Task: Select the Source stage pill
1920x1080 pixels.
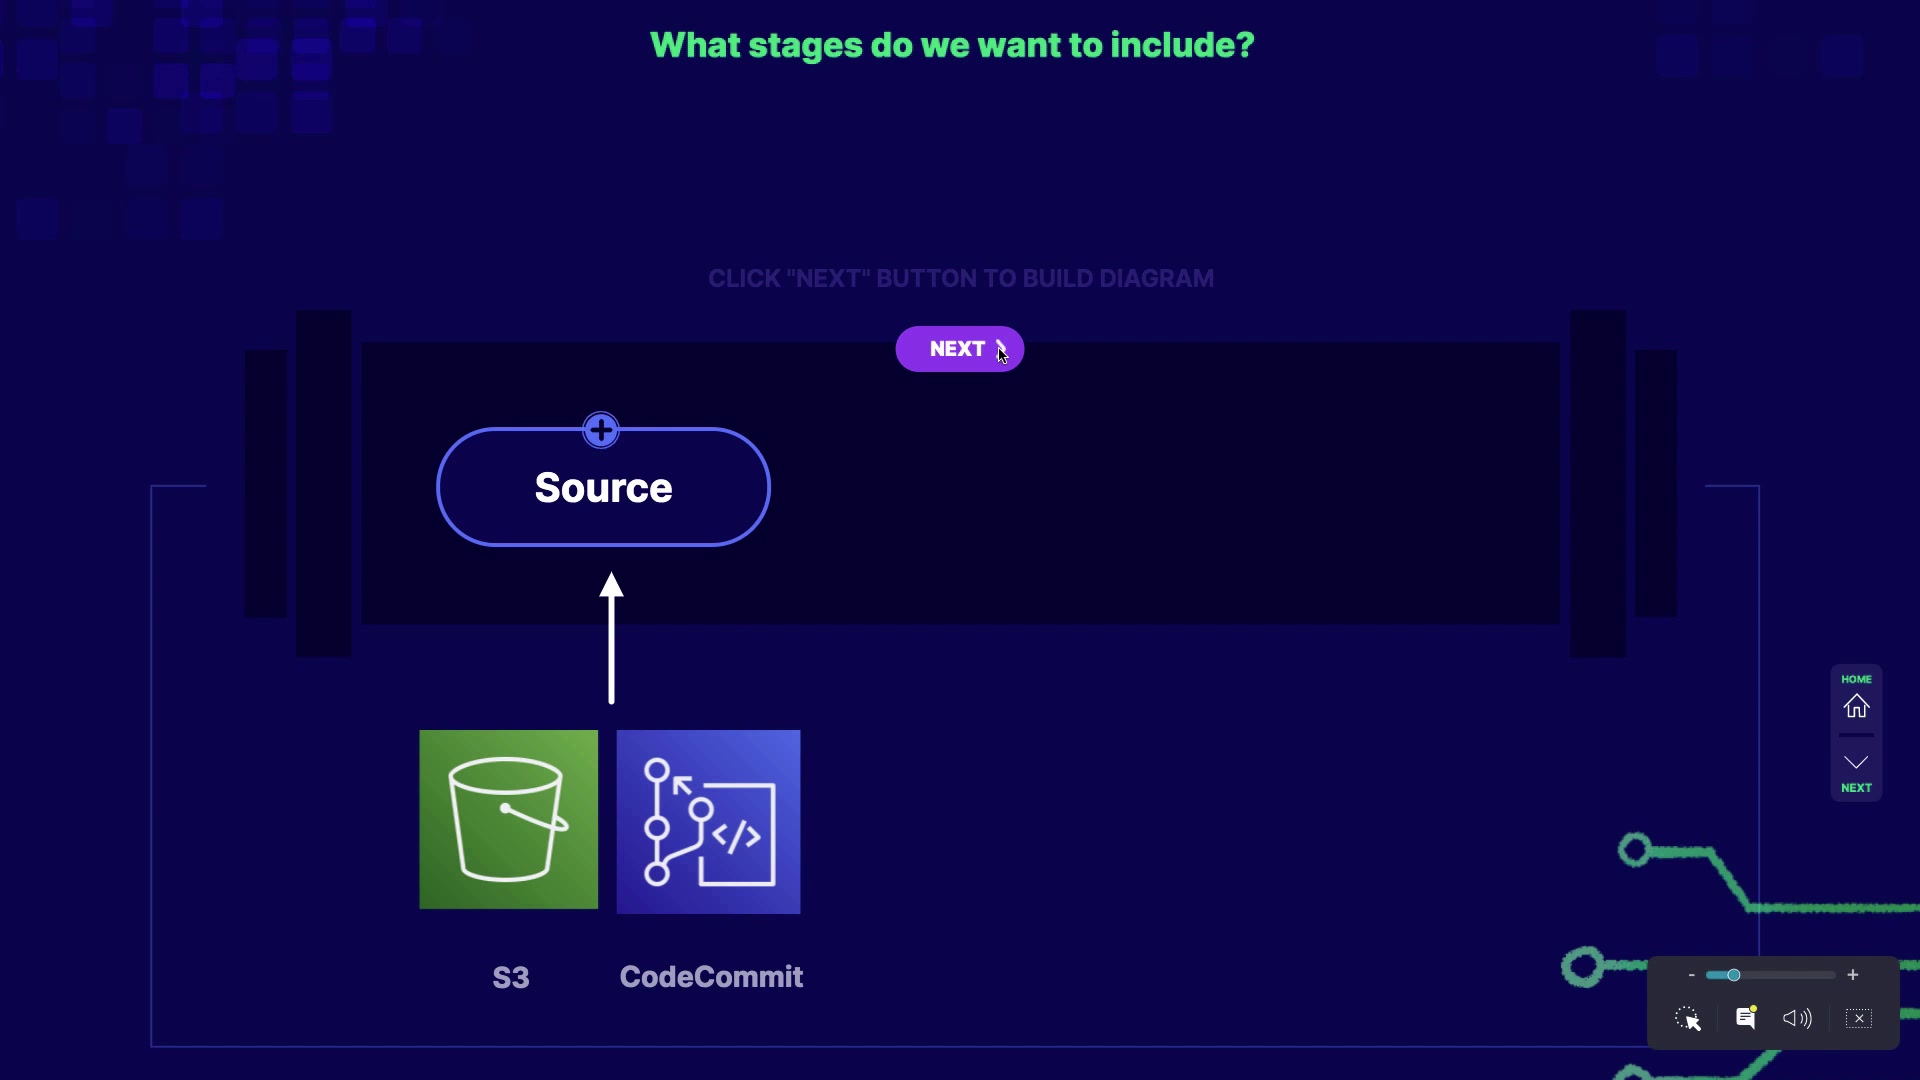Action: tap(603, 488)
